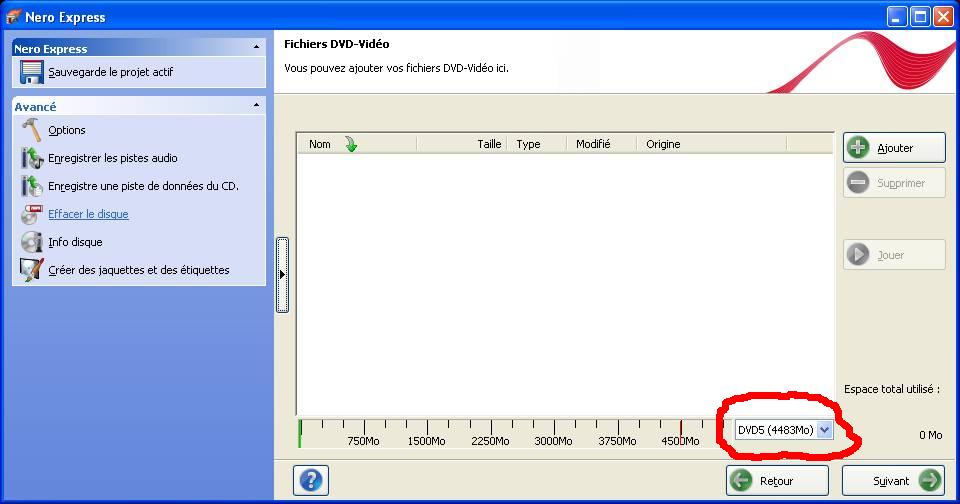Click the Ajouter button
Viewport: 960px width, 504px height.
tap(894, 148)
